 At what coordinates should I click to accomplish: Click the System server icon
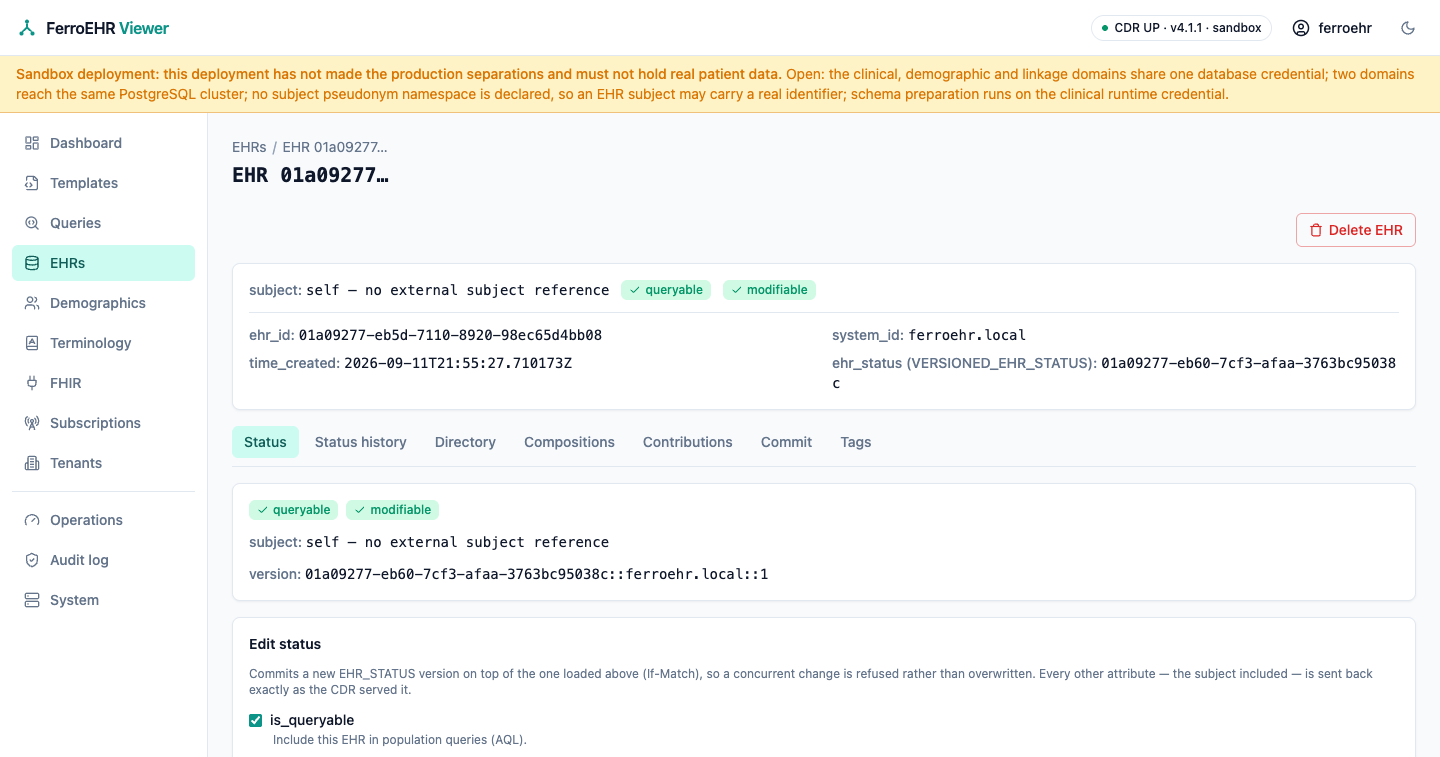click(32, 600)
